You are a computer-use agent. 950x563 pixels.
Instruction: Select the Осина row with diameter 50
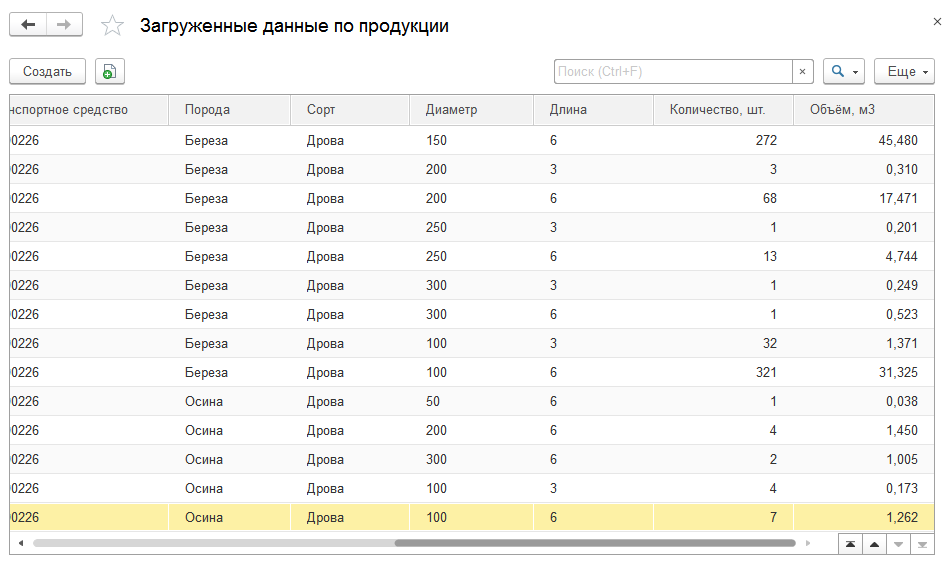(x=471, y=401)
